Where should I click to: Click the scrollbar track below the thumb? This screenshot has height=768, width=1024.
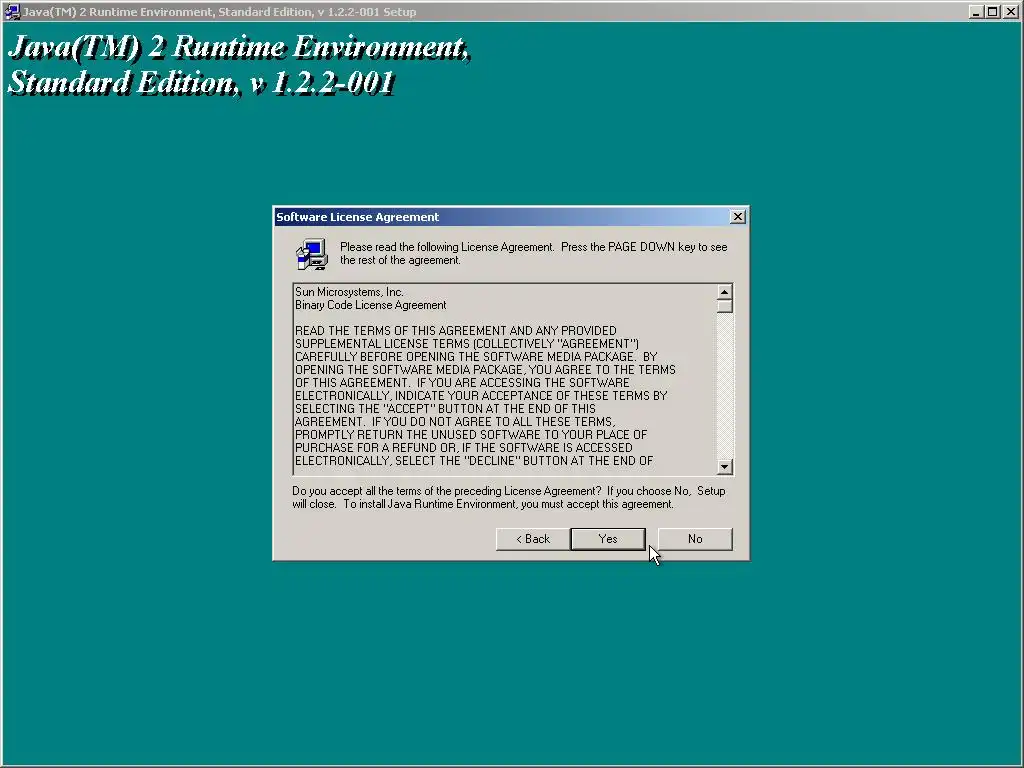coord(724,385)
